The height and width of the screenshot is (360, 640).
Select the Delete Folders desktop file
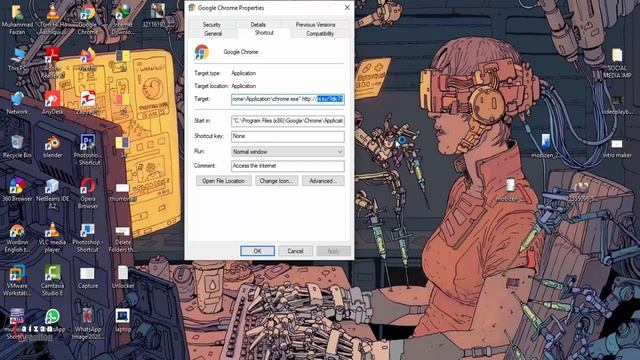point(122,239)
